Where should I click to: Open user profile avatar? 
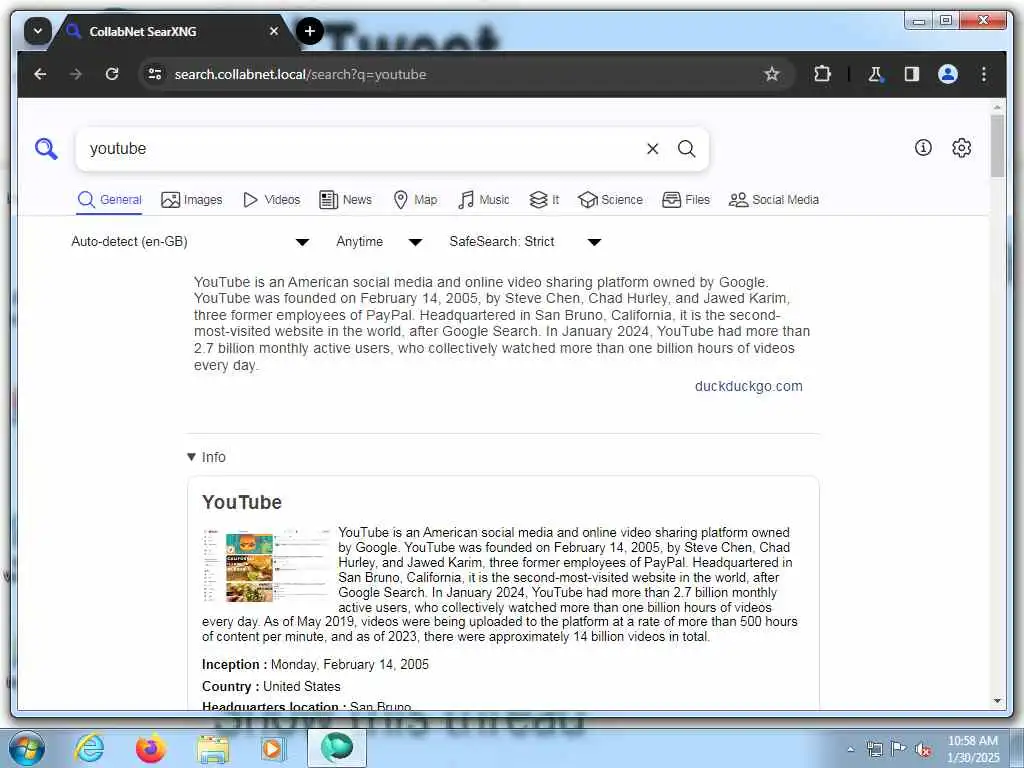948,74
